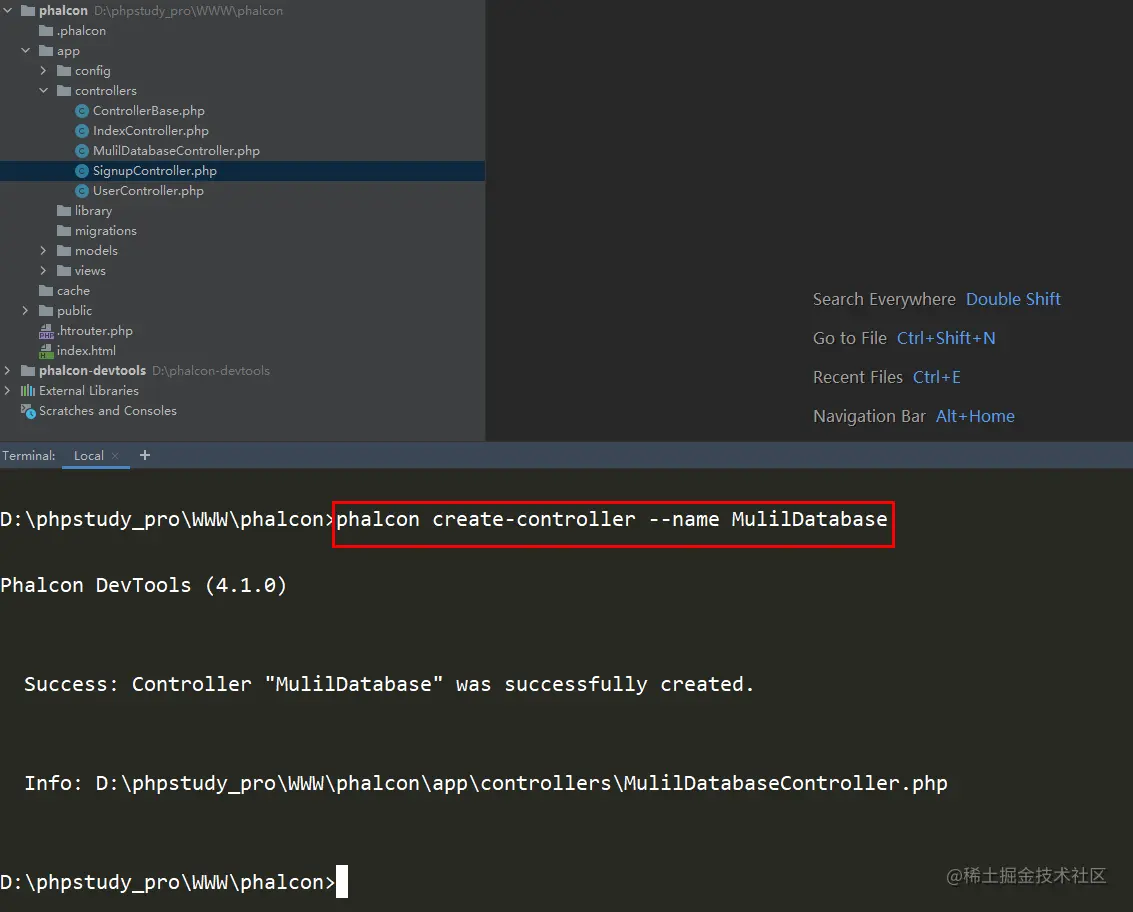Collapse the app folder chevron

pos(25,51)
